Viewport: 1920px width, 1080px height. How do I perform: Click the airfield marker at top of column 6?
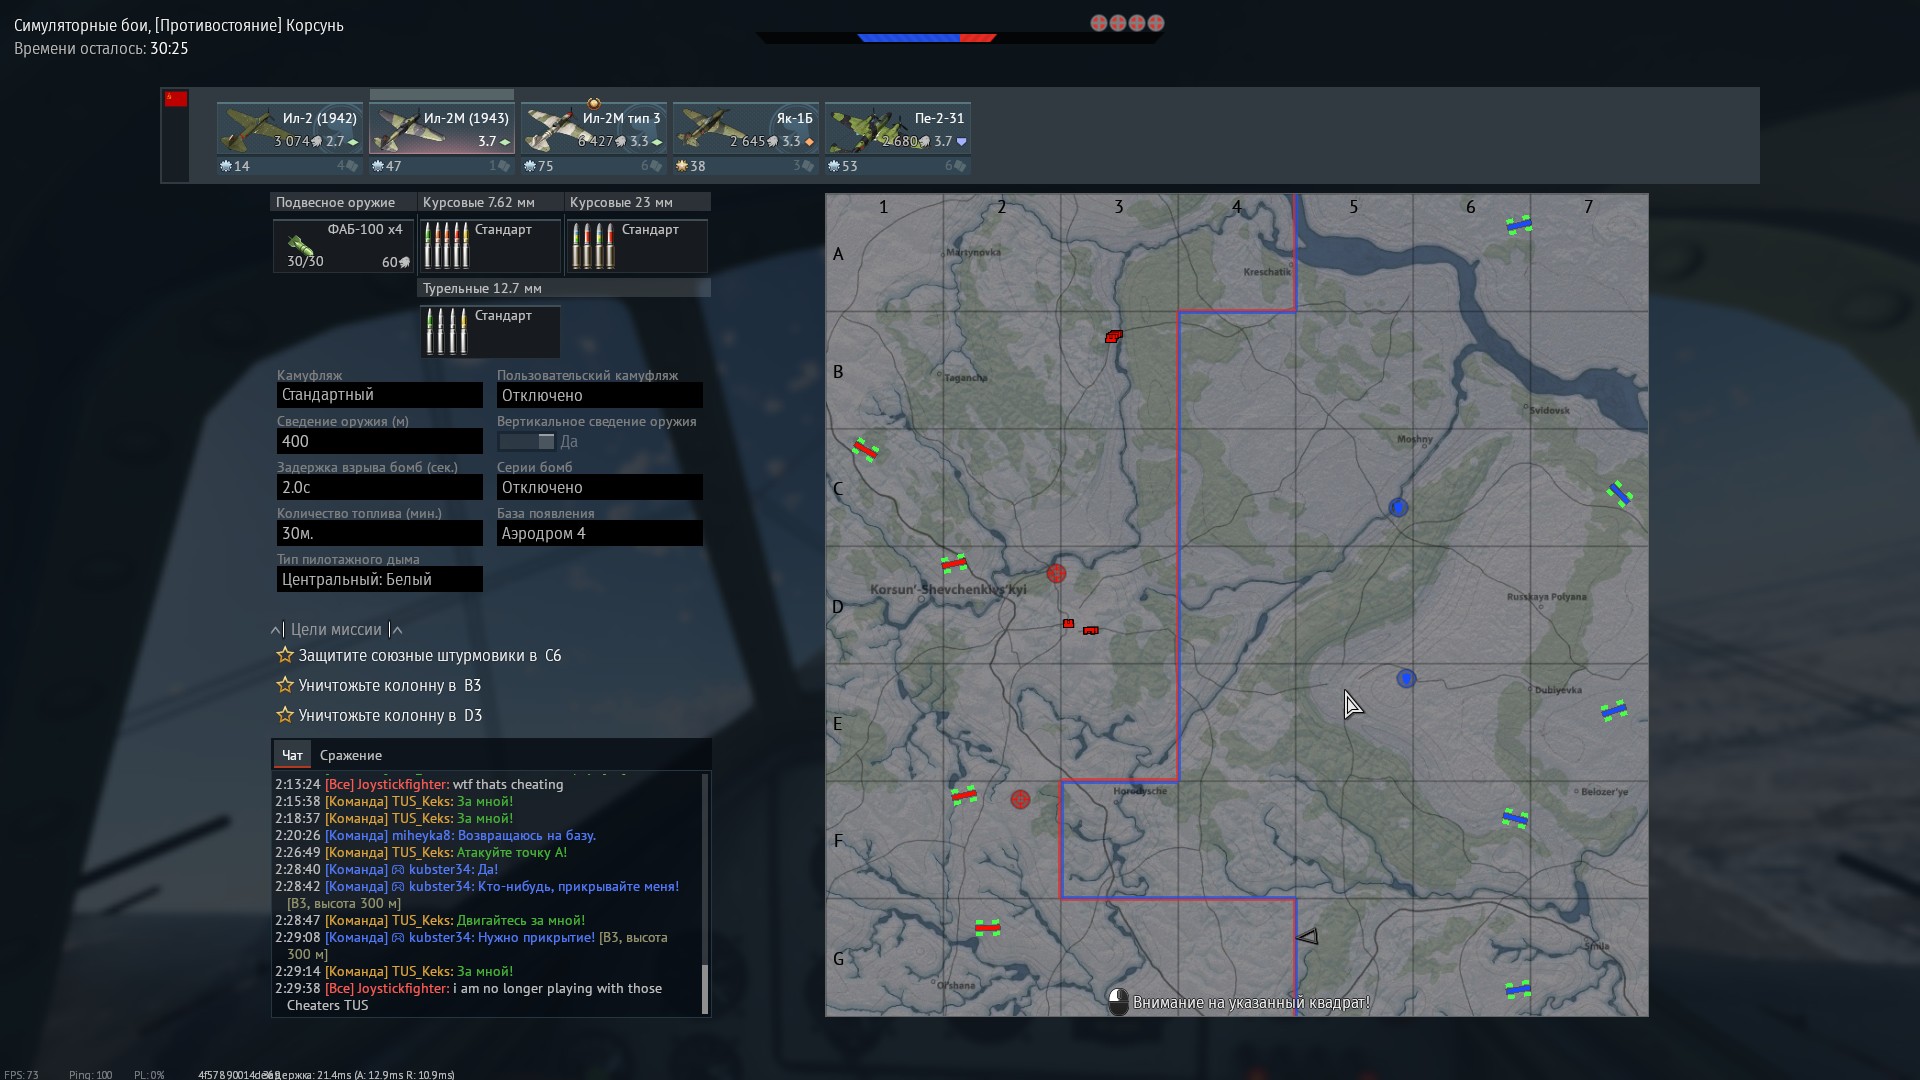point(1518,226)
